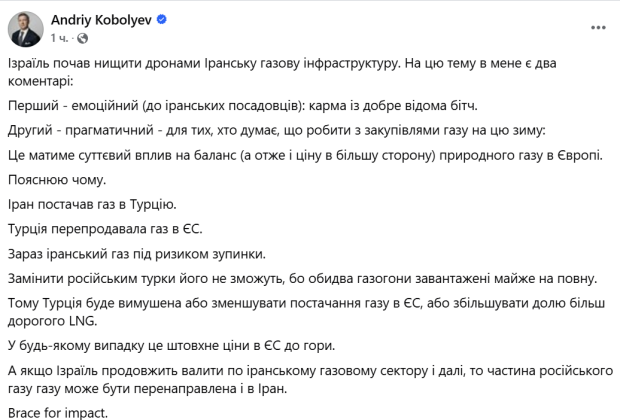Image resolution: width=620 pixels, height=420 pixels.
Task: Click the word "коментарі:" on the second line
Action: (x=40, y=81)
